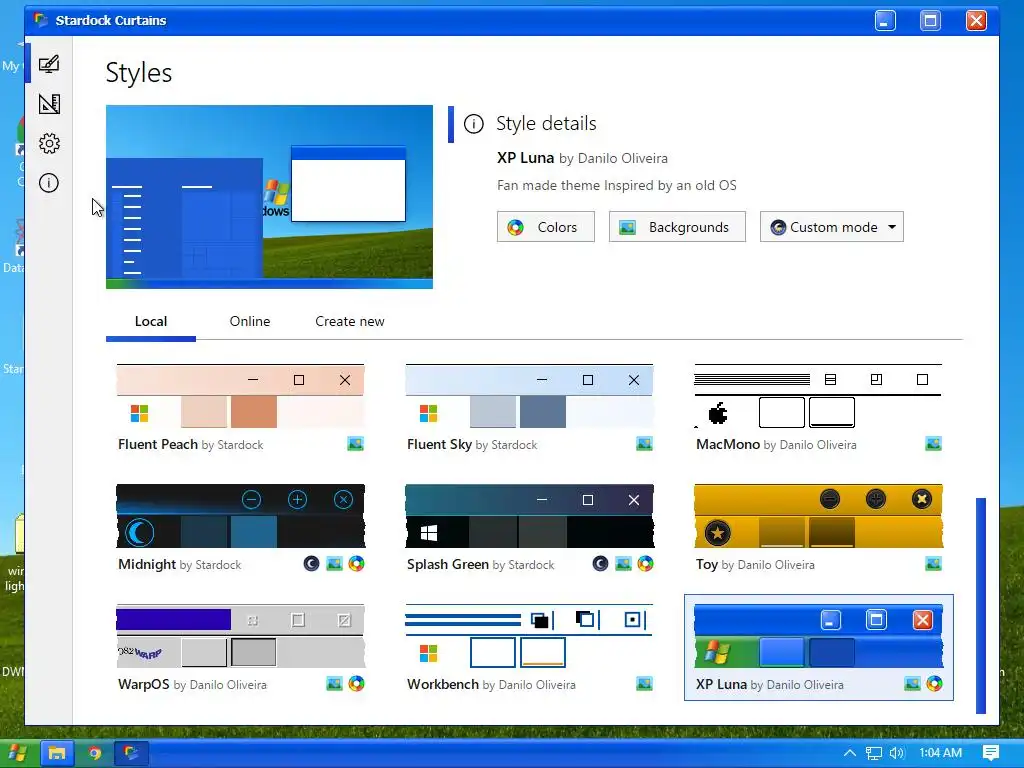The height and width of the screenshot is (768, 1024).
Task: Open File Explorer from the taskbar
Action: coord(57,753)
